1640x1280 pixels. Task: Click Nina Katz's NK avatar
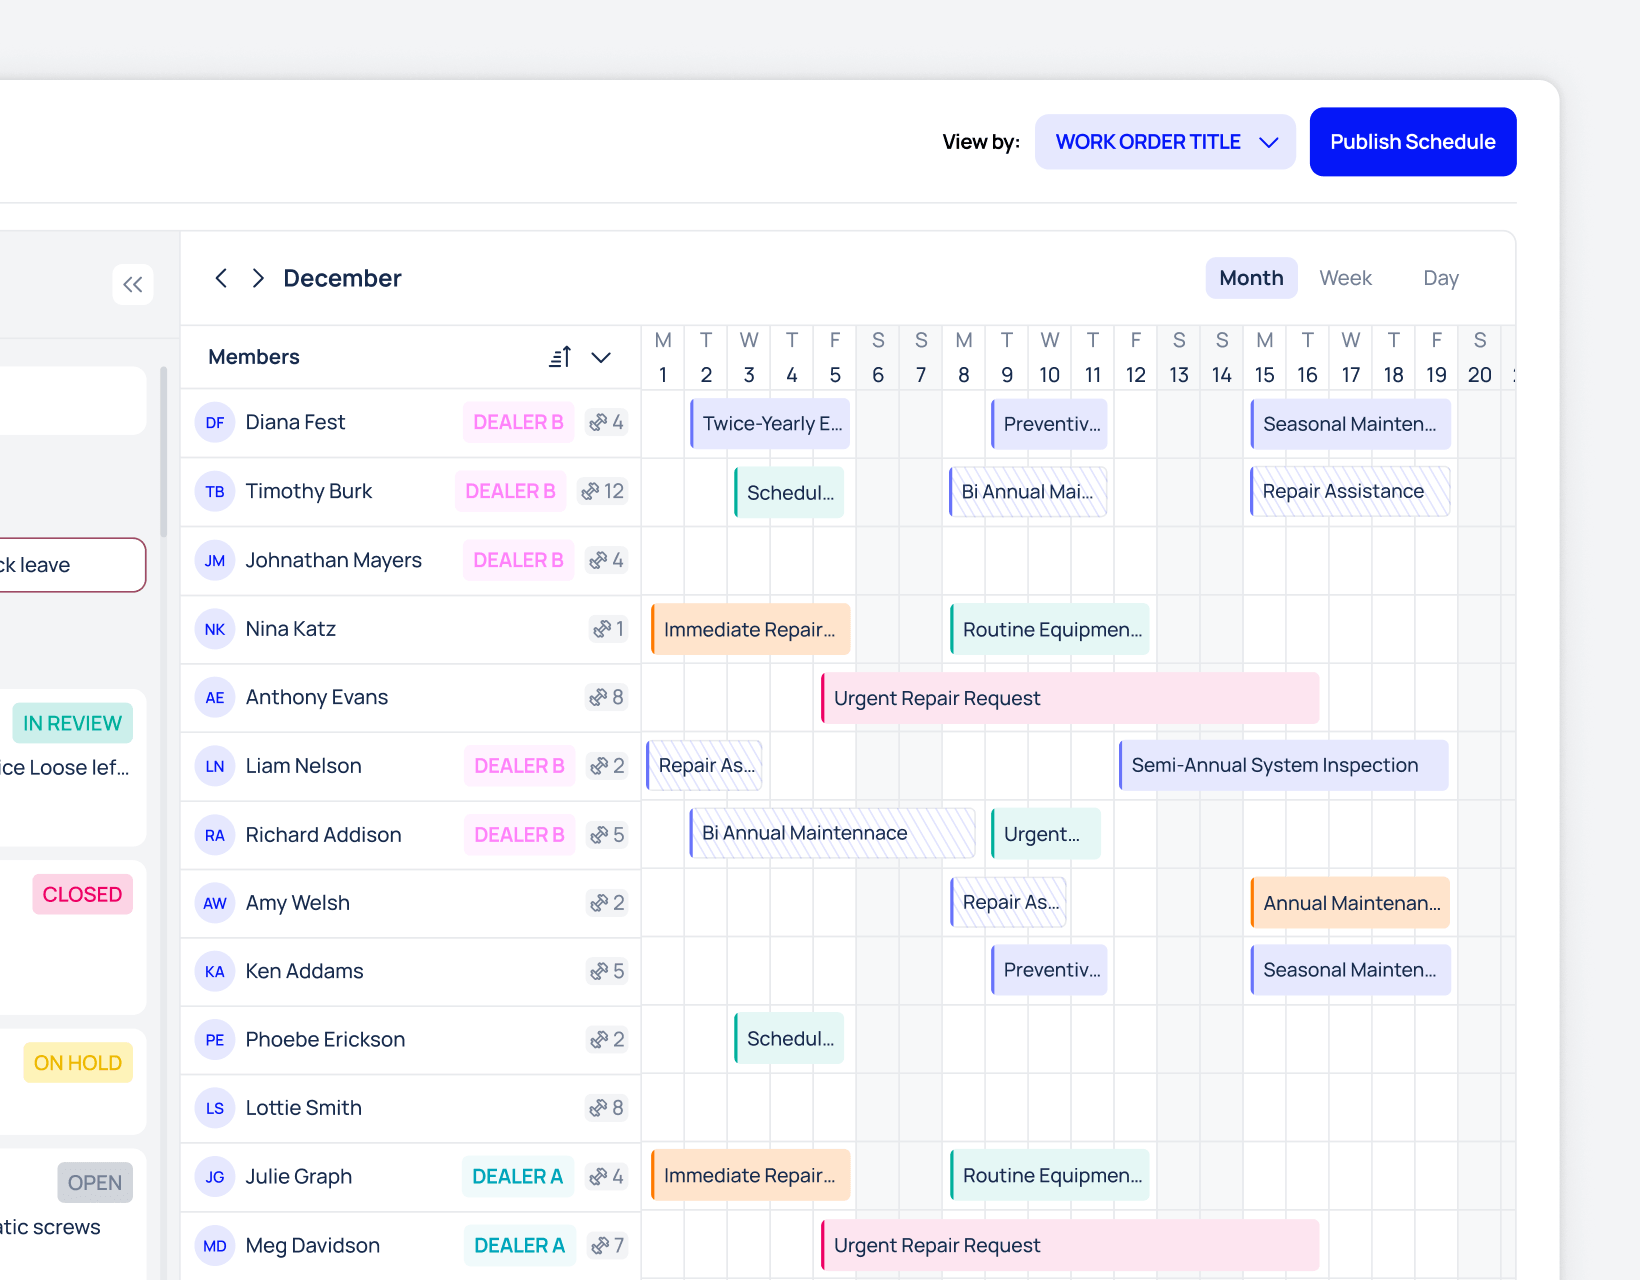pos(215,629)
